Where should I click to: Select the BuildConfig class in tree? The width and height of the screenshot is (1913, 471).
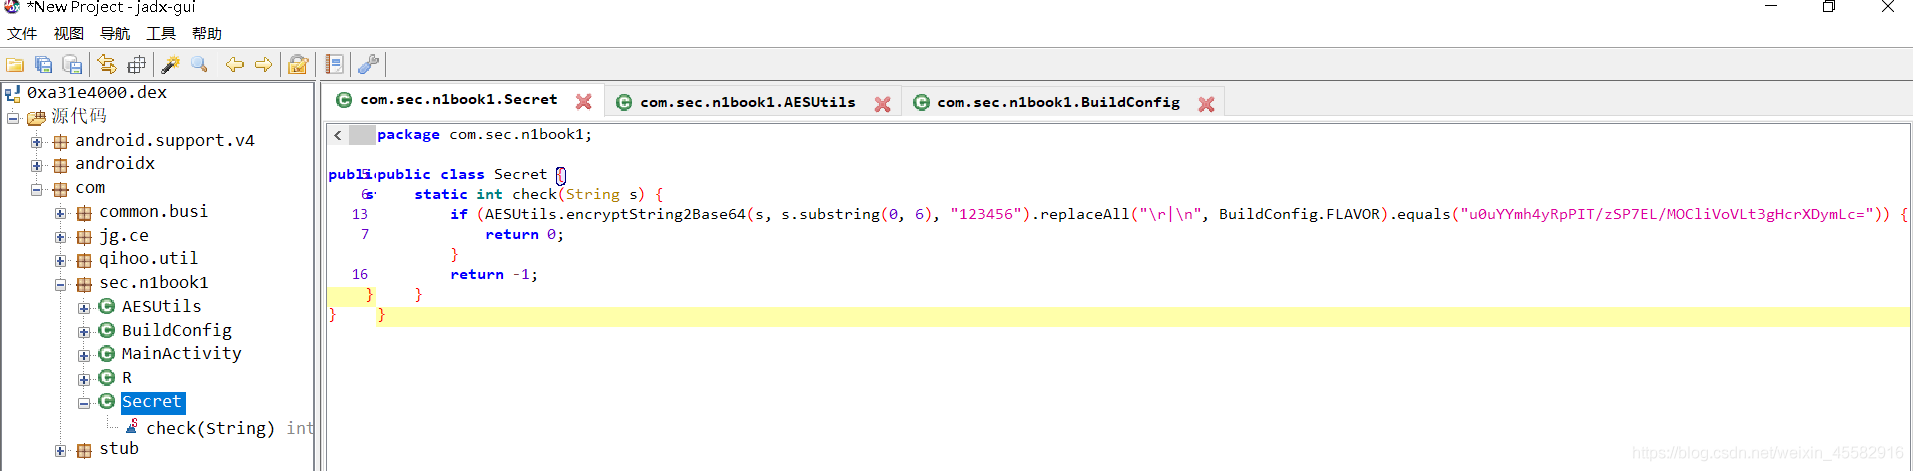[x=177, y=330]
